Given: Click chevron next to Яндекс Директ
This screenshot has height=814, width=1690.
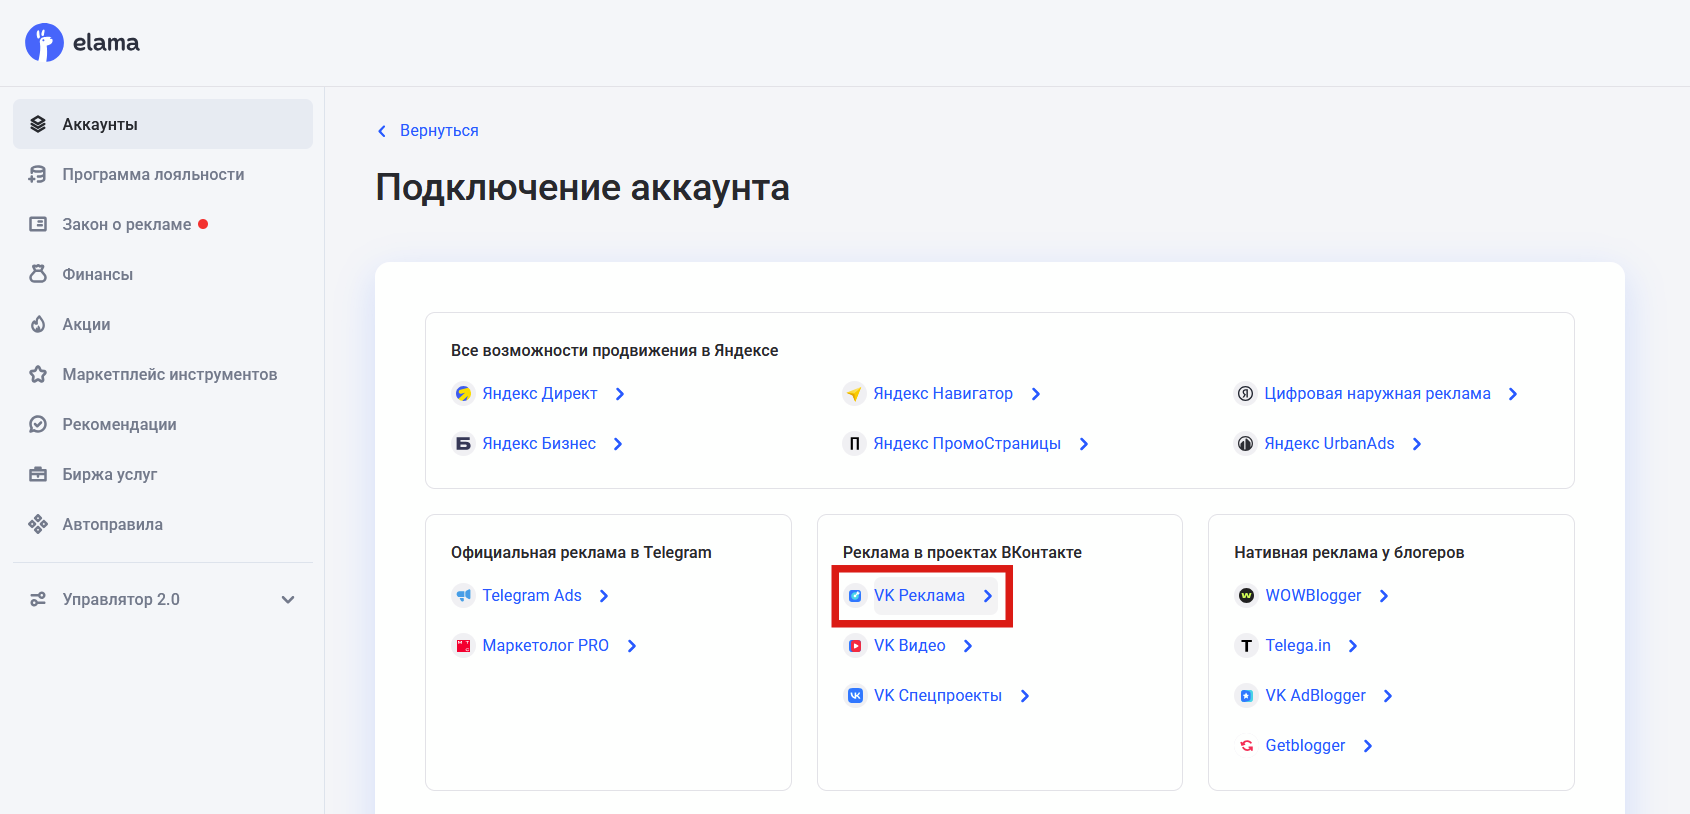Looking at the screenshot, I should click(x=620, y=394).
